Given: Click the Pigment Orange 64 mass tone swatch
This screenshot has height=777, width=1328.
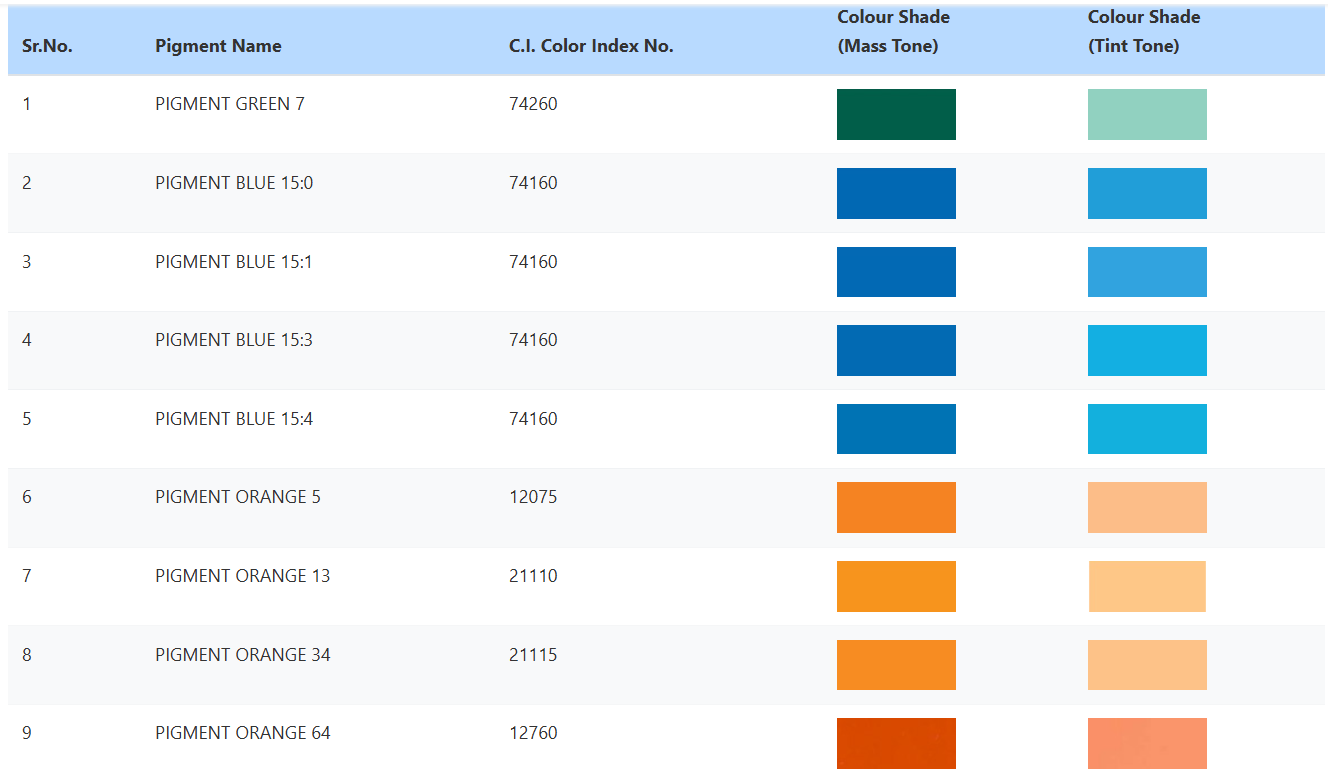Looking at the screenshot, I should point(896,743).
